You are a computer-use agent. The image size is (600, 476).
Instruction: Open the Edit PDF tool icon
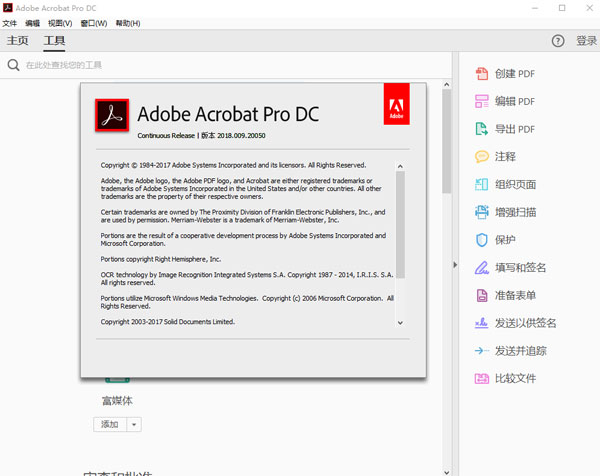[482, 101]
